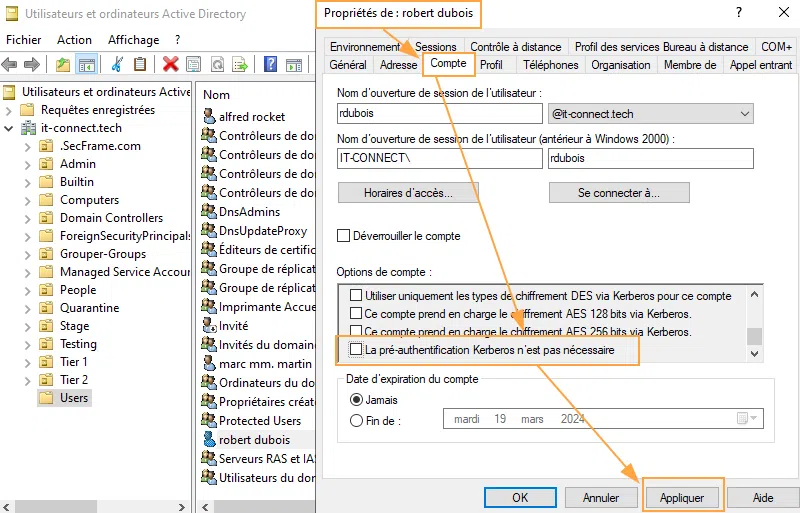Image resolution: width=800 pixels, height=513 pixels.
Task: Expand the Tier 1 OU
Action: (x=28, y=362)
